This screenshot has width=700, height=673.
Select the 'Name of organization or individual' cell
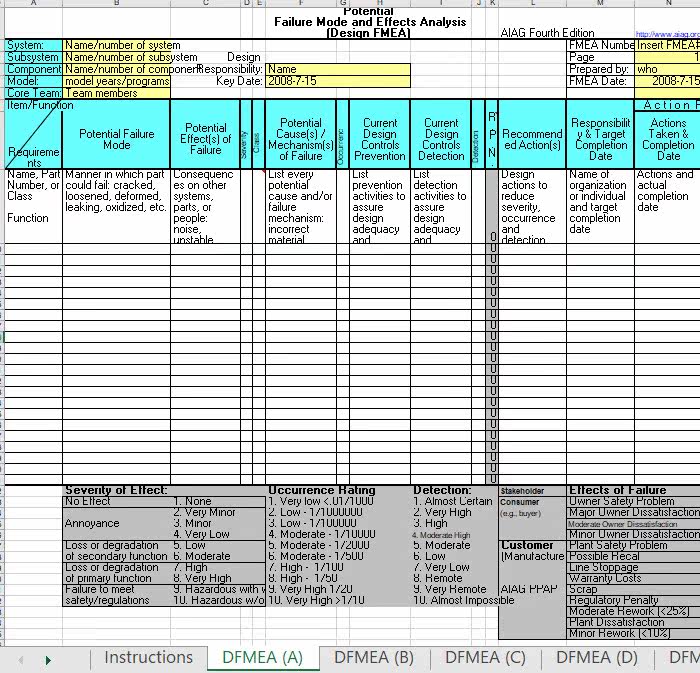[600, 206]
